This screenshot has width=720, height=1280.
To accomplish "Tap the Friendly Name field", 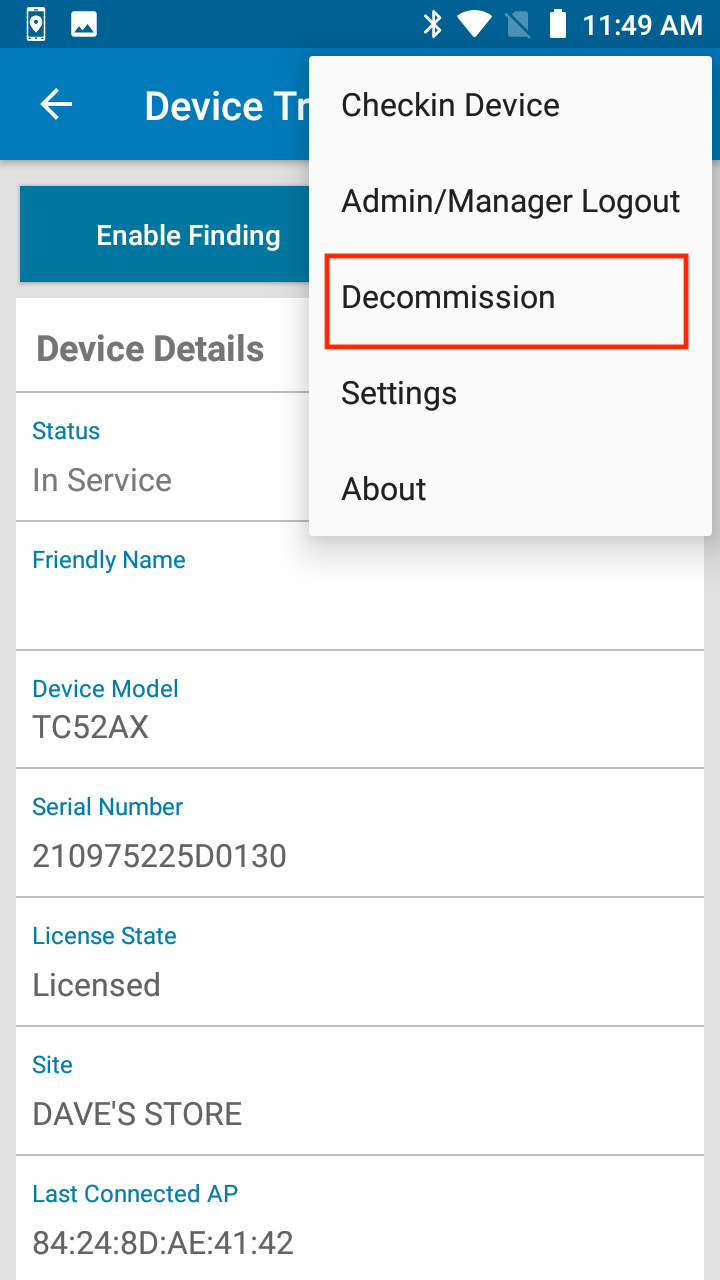I will point(360,586).
